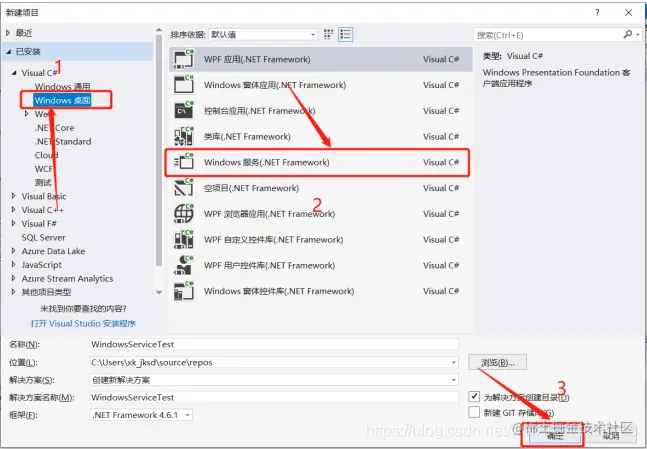Enable 新建 GIT 存储库 checkbox
647x449 pixels.
(474, 412)
